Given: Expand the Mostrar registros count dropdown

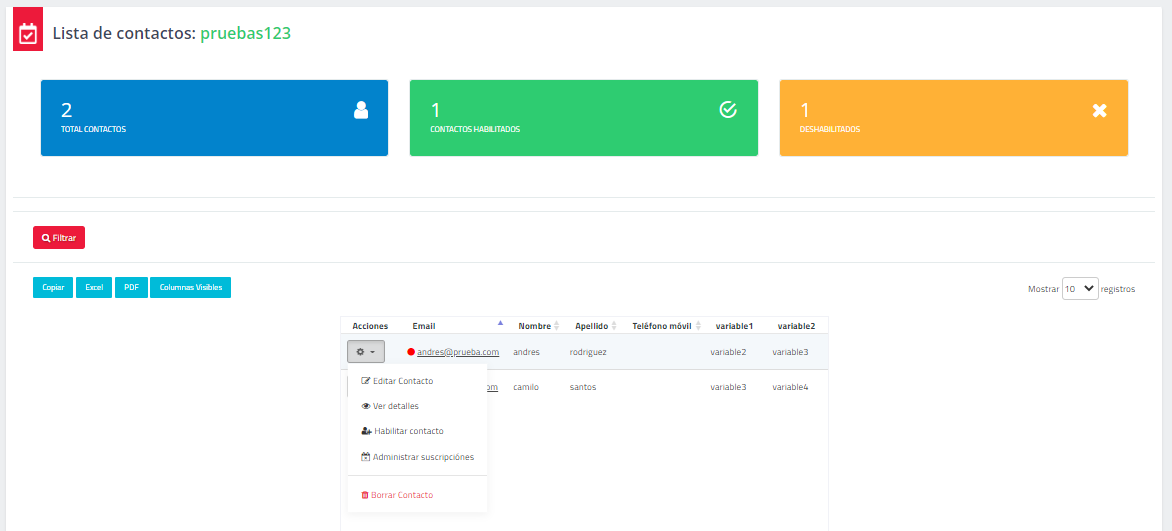Looking at the screenshot, I should (1080, 288).
